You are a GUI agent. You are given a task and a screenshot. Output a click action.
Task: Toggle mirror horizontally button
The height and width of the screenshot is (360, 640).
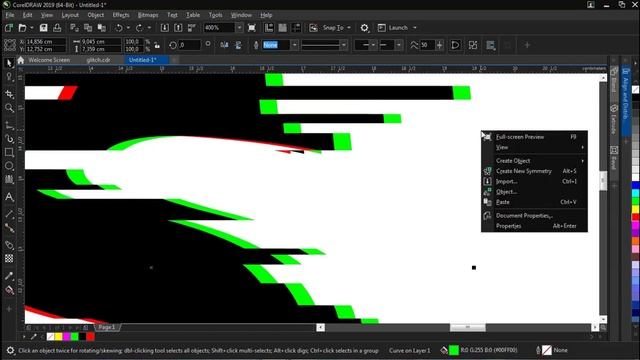[x=224, y=45]
